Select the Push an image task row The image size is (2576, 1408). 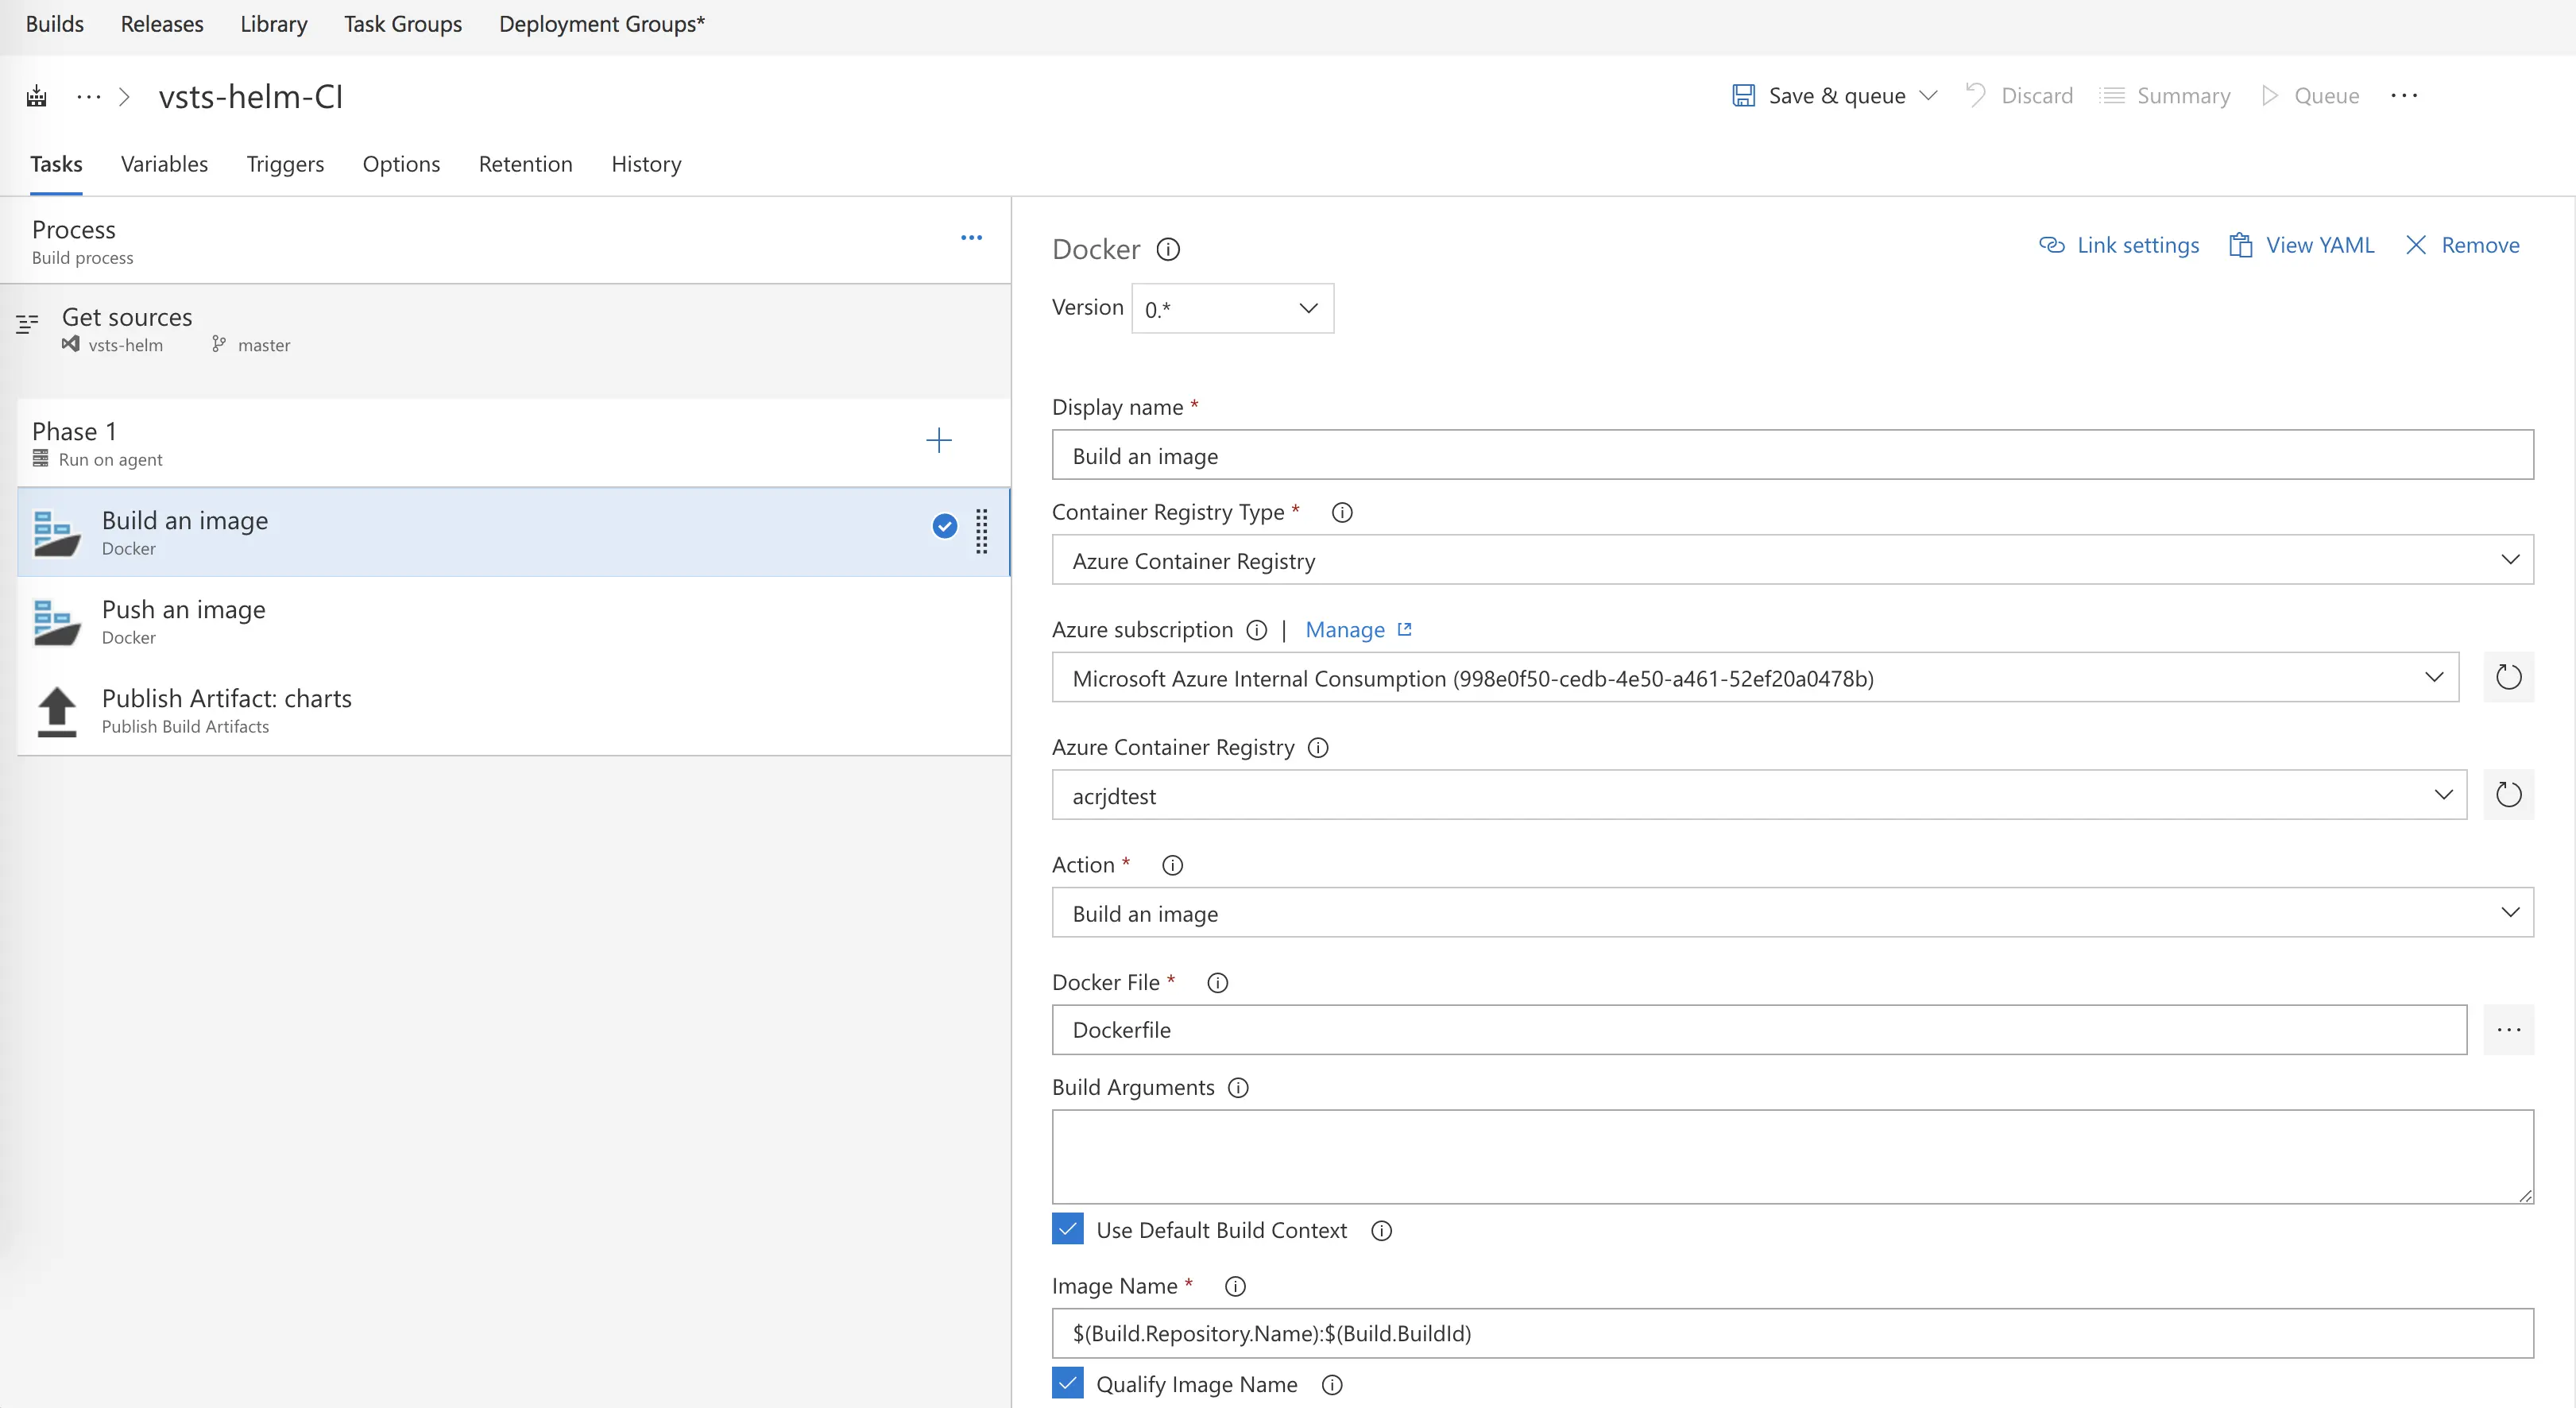pos(513,621)
